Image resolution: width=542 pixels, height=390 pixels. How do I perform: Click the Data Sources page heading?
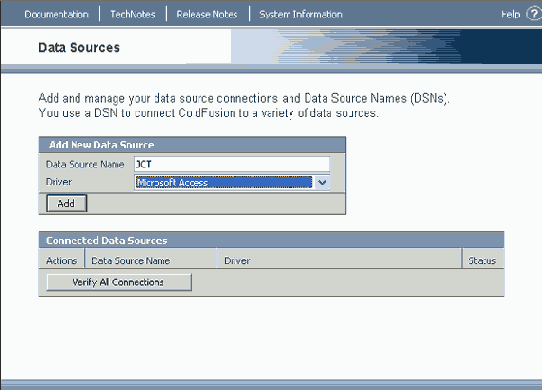[x=79, y=48]
